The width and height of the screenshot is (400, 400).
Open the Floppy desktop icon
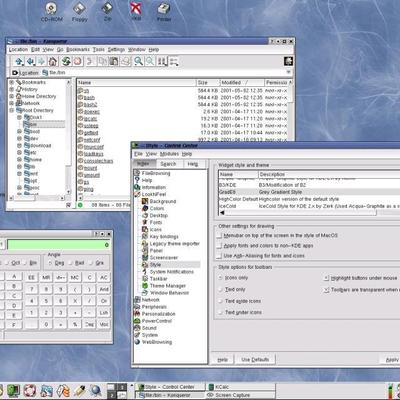[x=80, y=12]
